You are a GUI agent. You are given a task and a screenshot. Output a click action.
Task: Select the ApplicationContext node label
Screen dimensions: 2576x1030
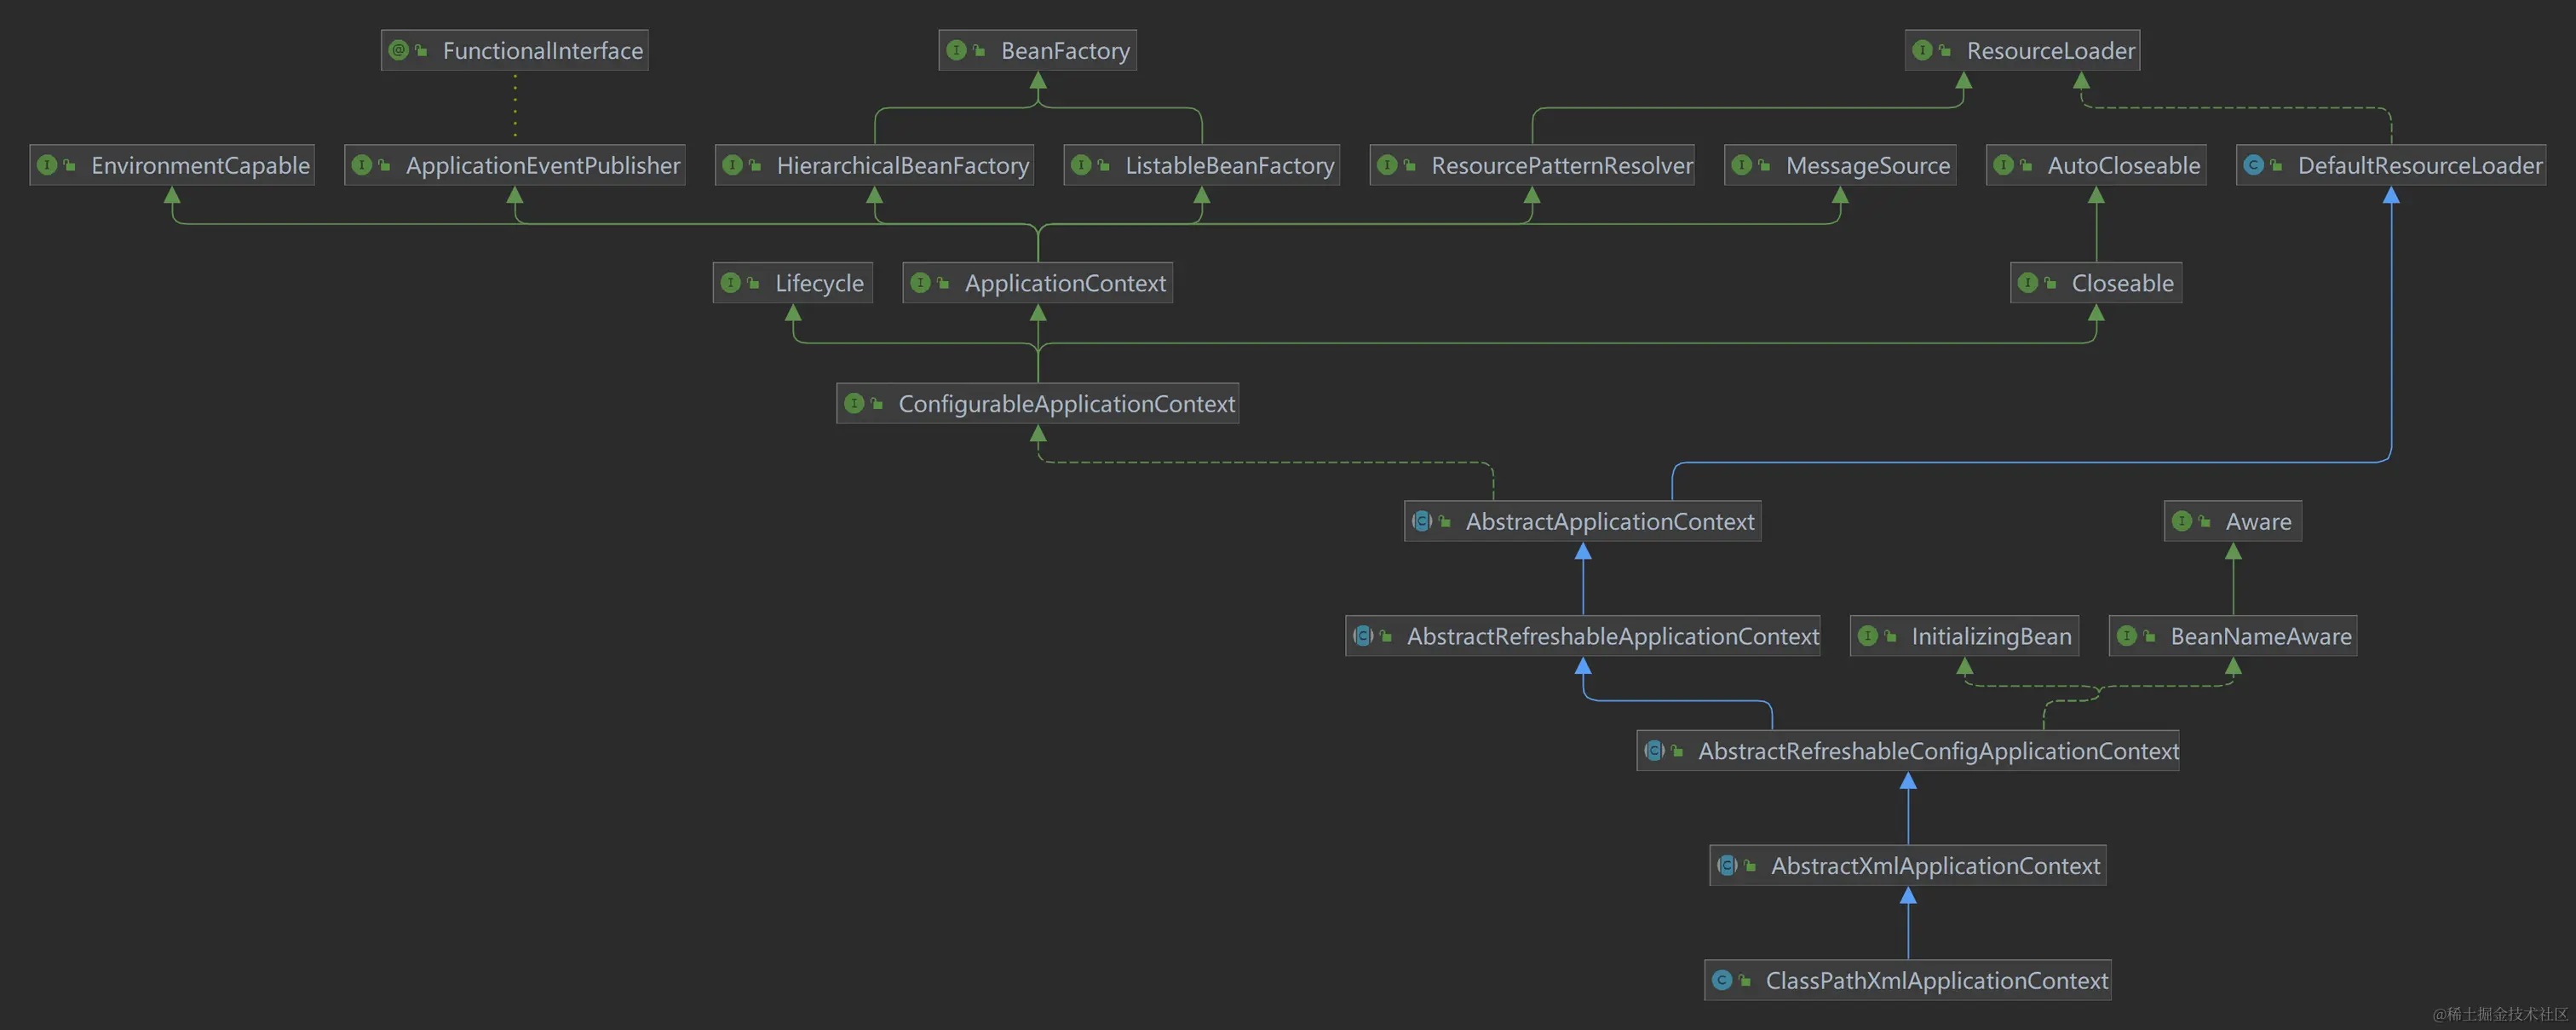point(1065,283)
